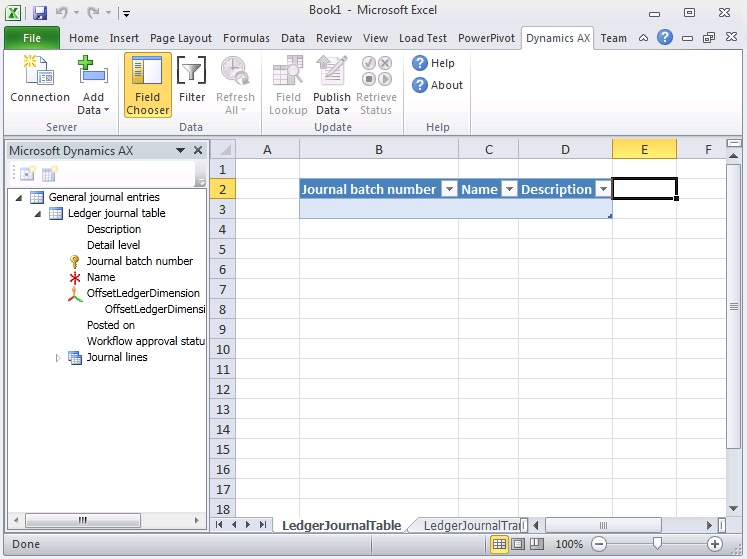Viewport: 747px width, 559px height.
Task: Switch to the Page Layout tab
Action: pos(181,38)
